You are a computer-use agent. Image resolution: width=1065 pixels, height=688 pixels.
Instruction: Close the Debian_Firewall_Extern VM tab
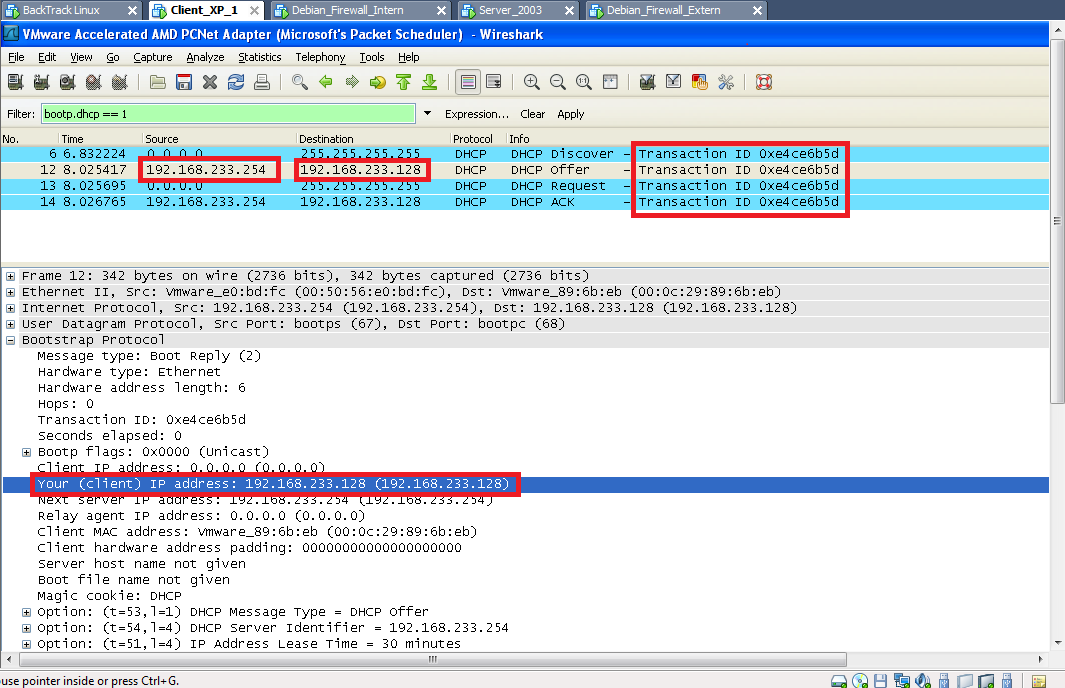pyautogui.click(x=757, y=10)
